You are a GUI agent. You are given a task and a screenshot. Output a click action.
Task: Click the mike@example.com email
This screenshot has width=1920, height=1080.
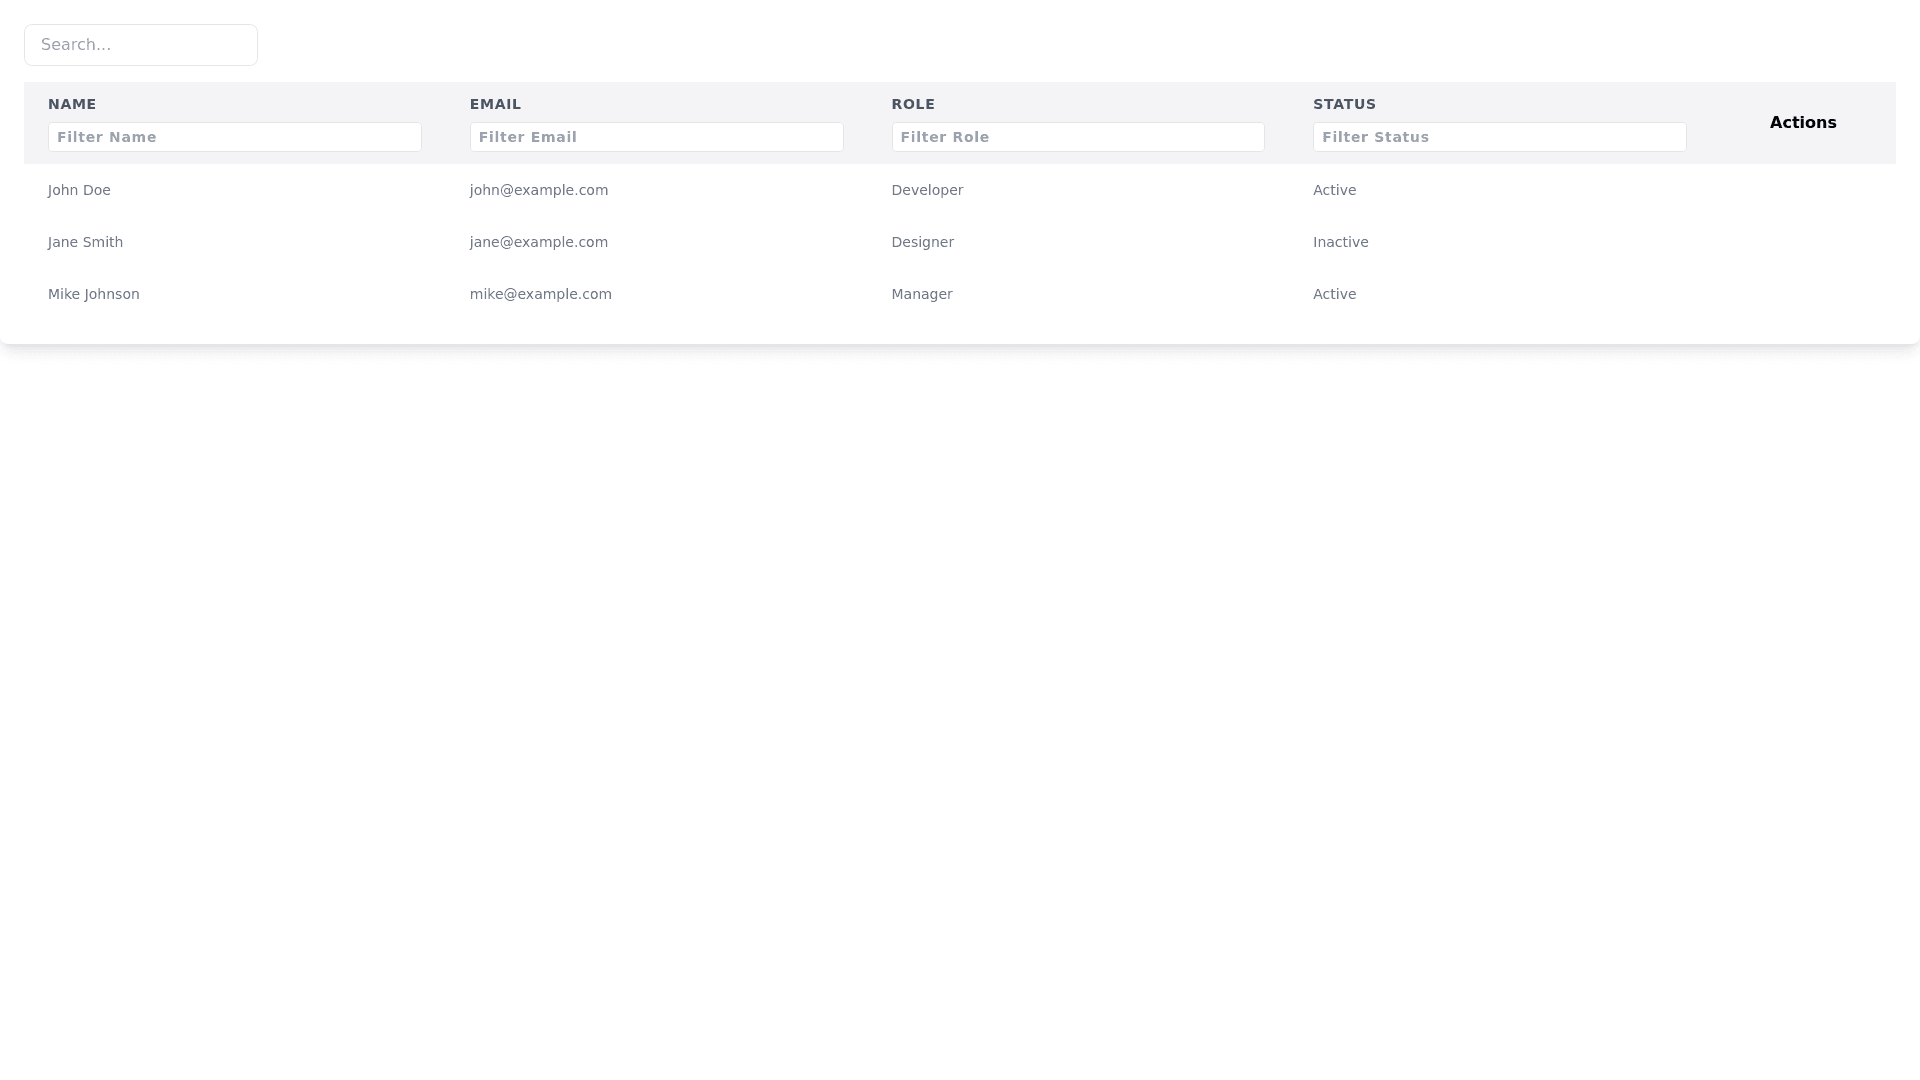[x=541, y=294]
